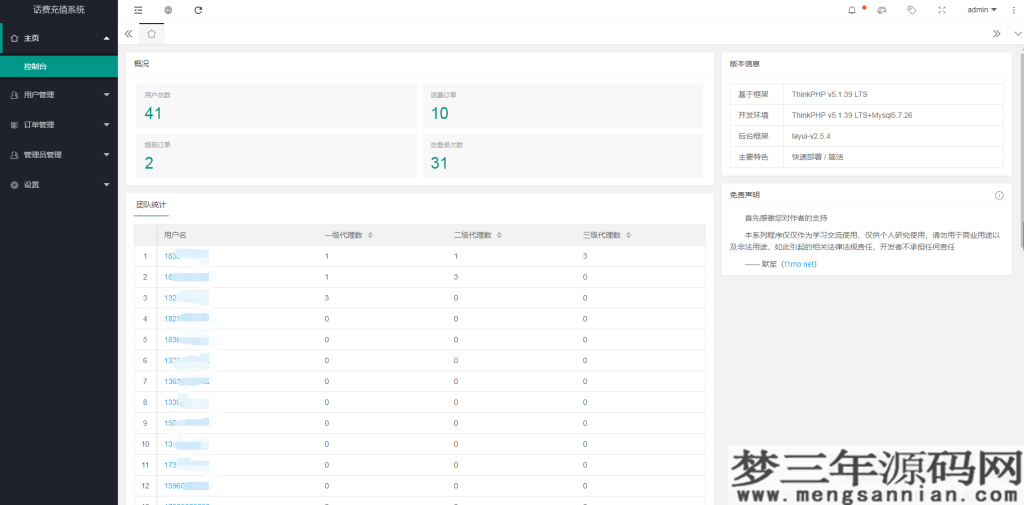Open the website via the globe icon
This screenshot has width=1024, height=505.
[168, 10]
